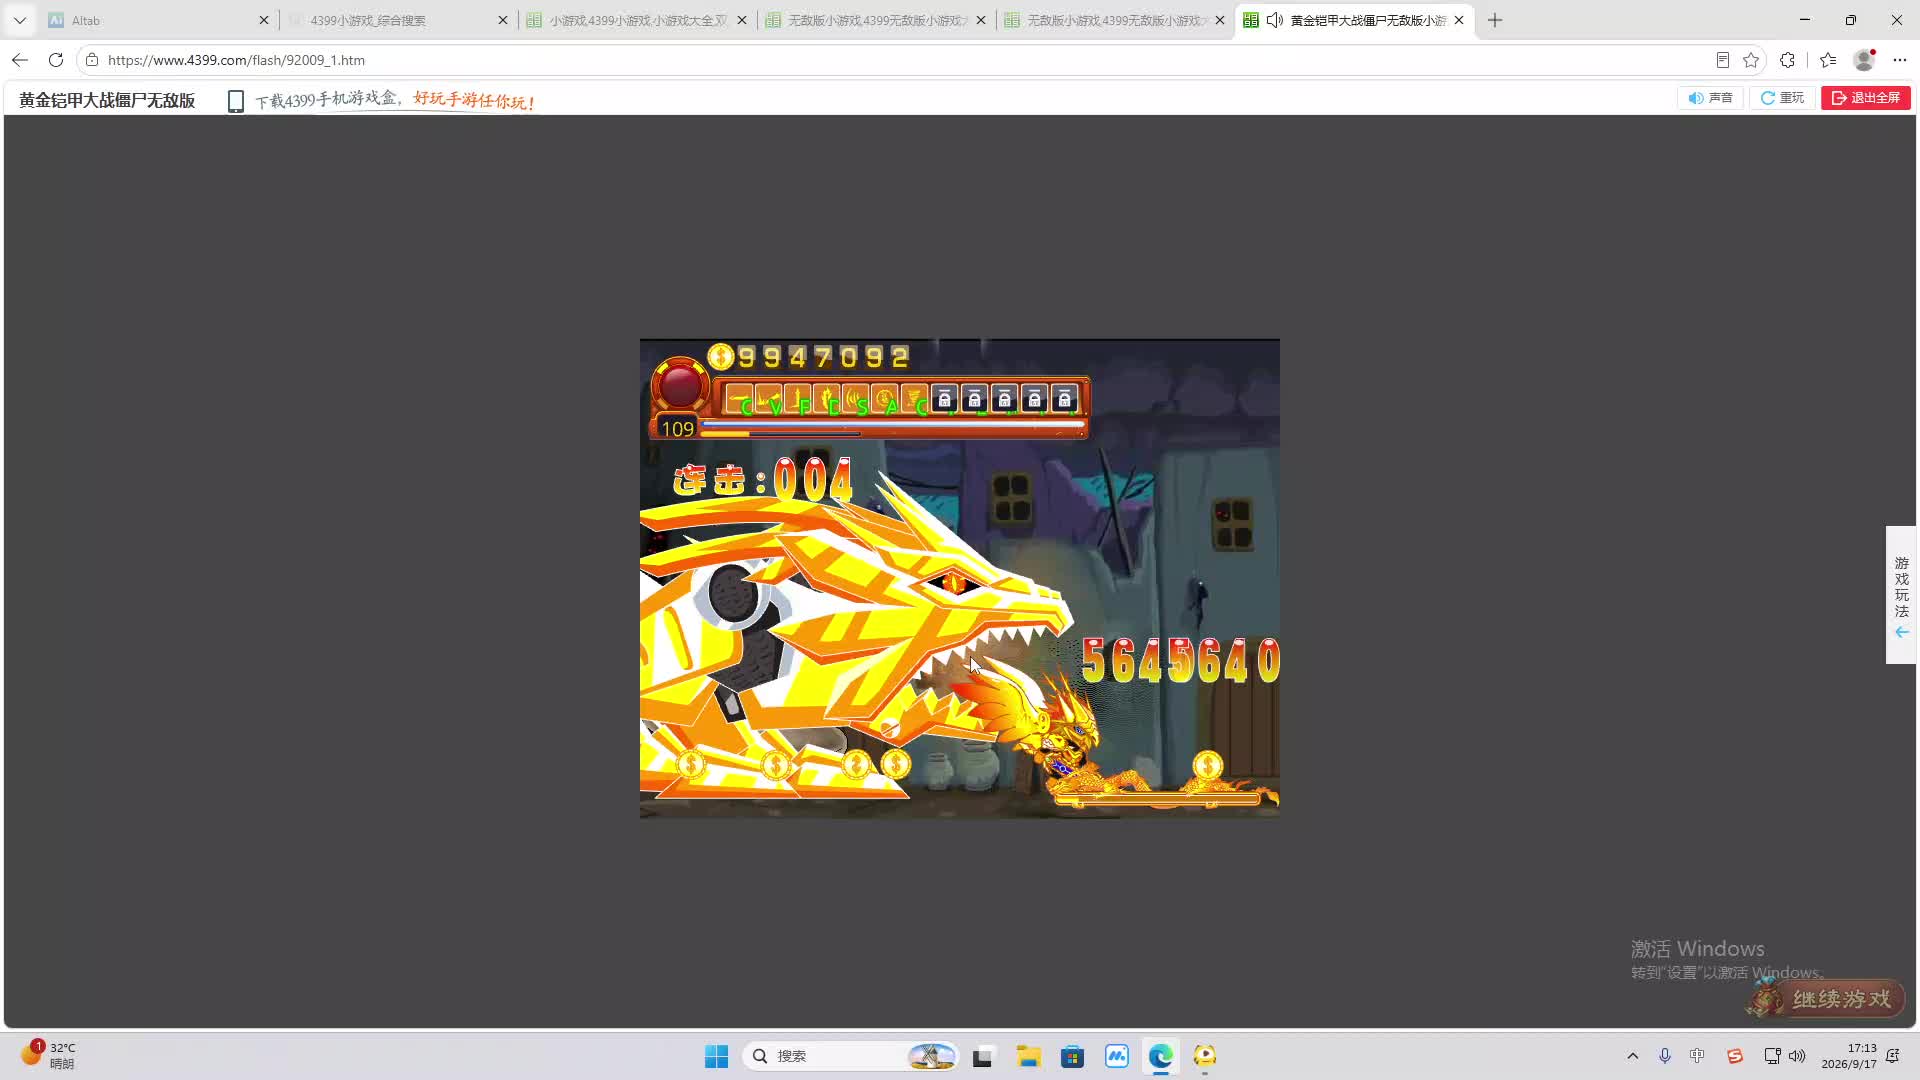Open the 下载4399手机游戏盒 promo link
This screenshot has height=1080, width=1920.
395,100
